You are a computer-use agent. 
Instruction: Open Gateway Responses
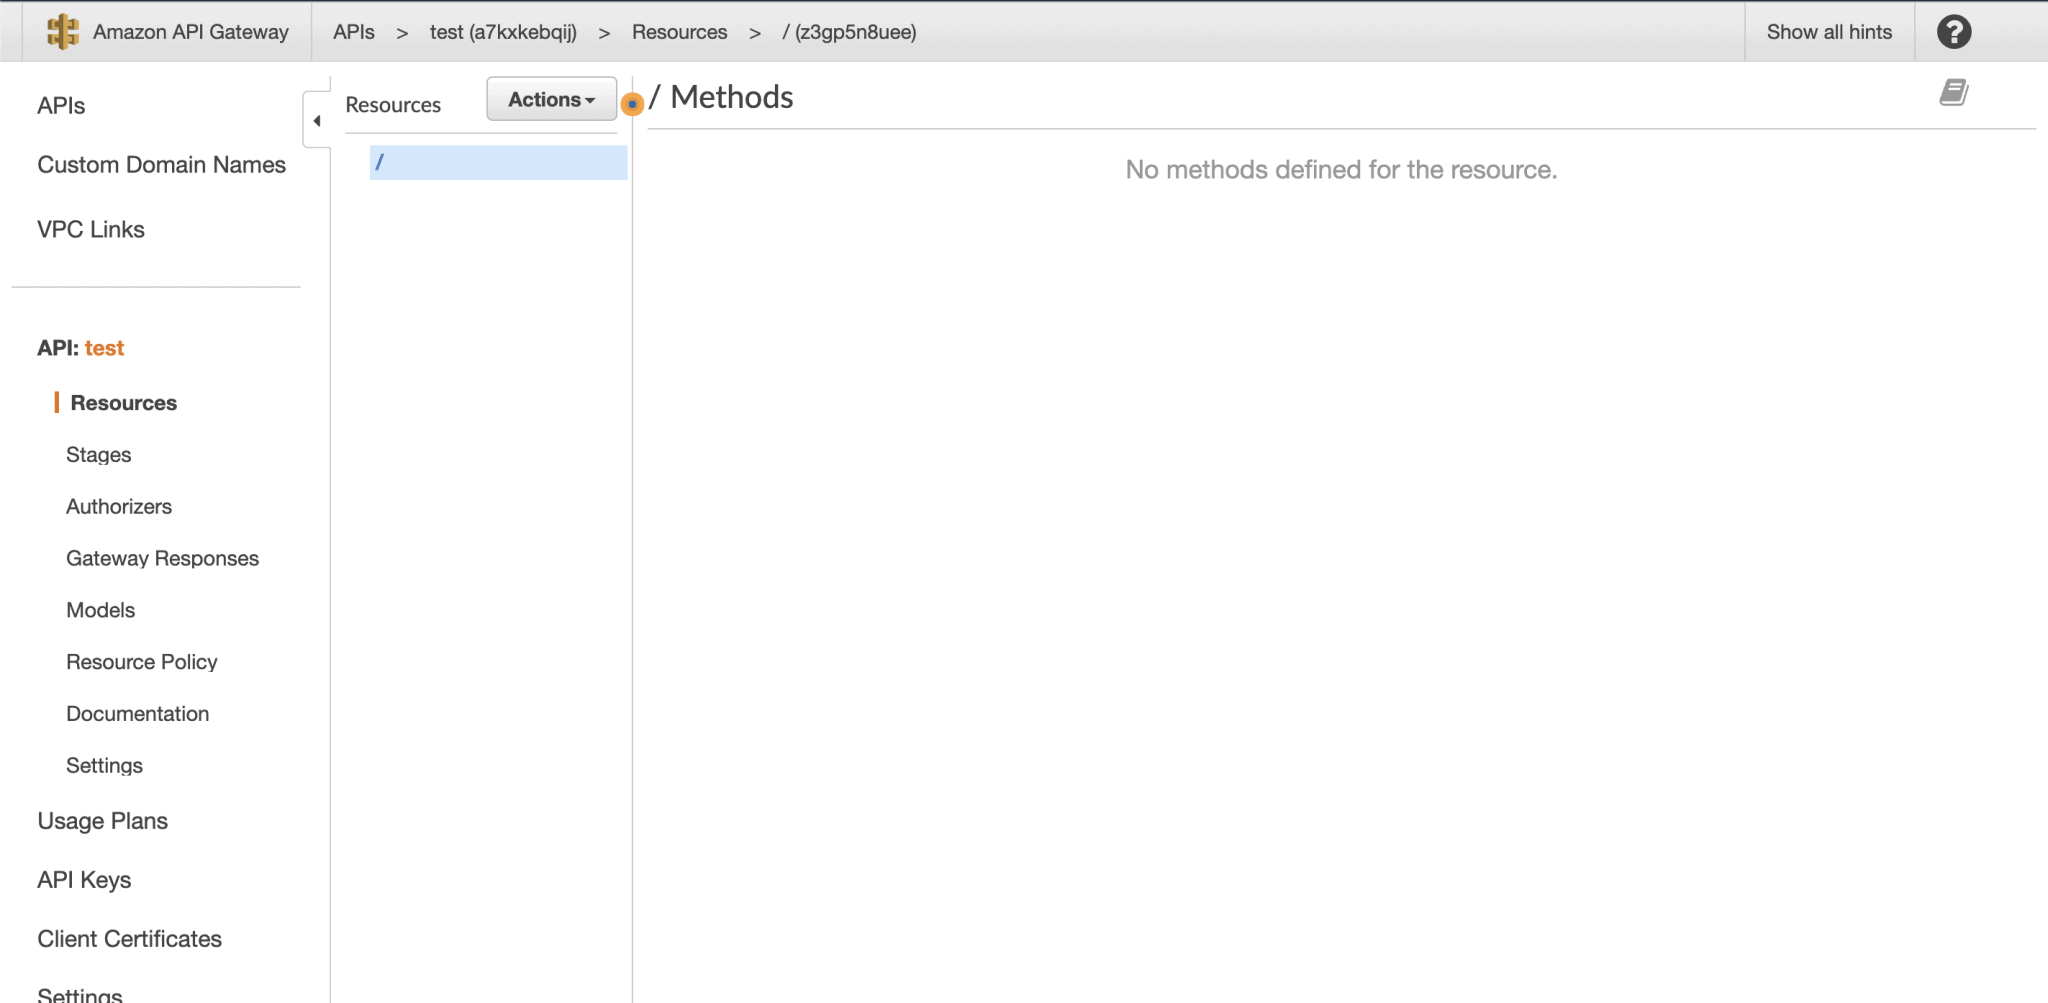pyautogui.click(x=162, y=558)
